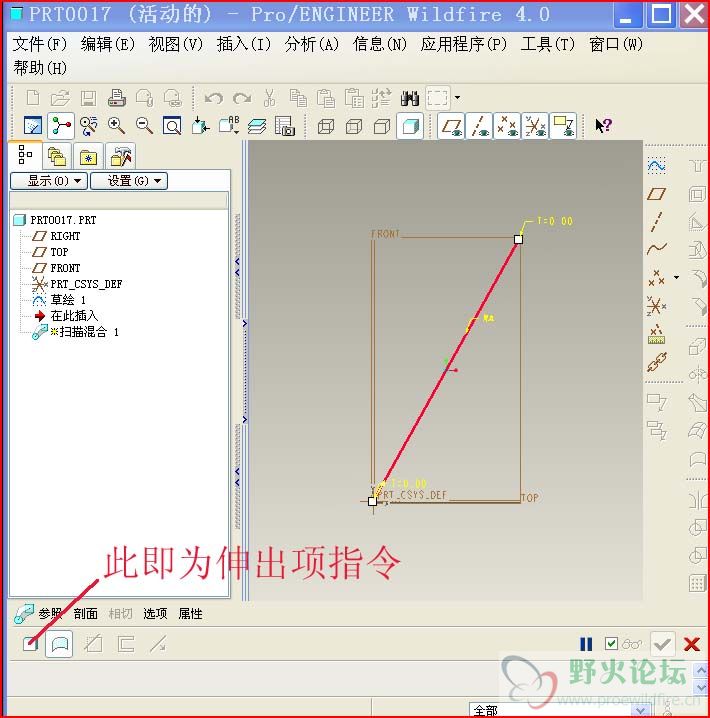Select the Datum Axis tool in right toolbar
Screen dimensions: 710x718
(656, 222)
